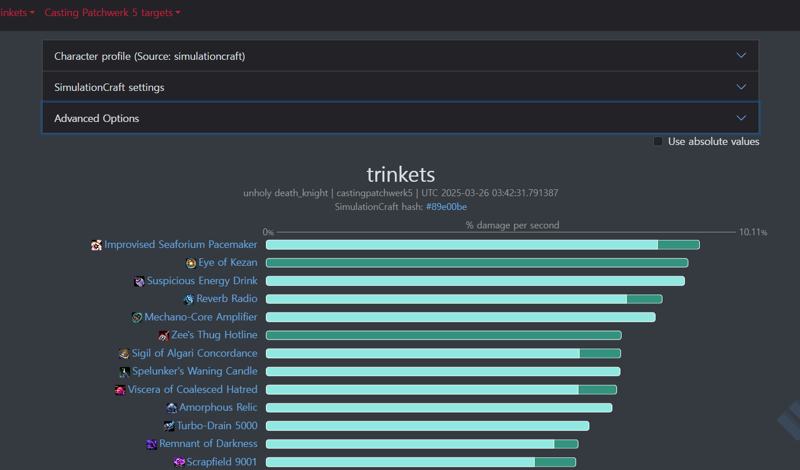Open the Suspicious Energy Drink link
Screen dimensions: 800x470
tap(202, 281)
